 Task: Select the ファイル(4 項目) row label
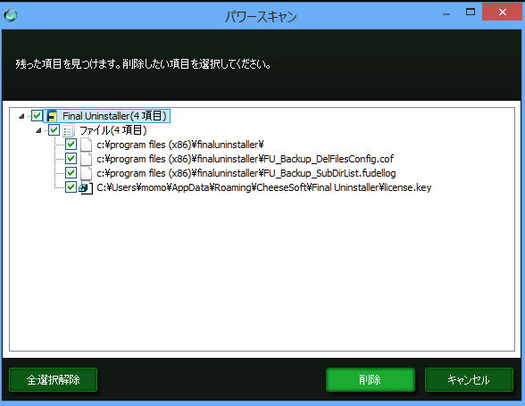[x=113, y=130]
